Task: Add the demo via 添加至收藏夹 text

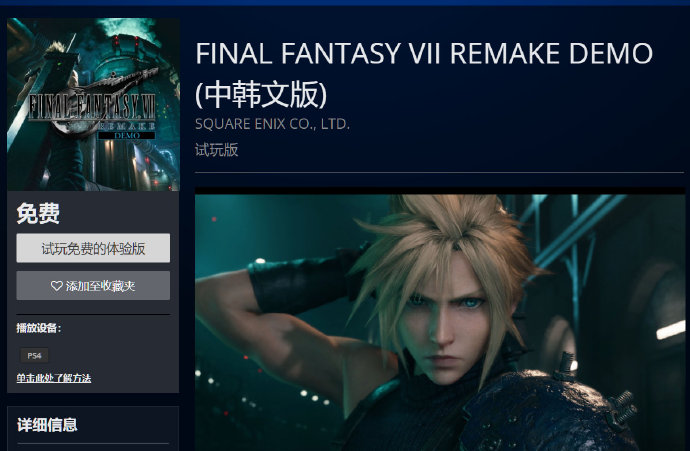Action: [x=100, y=286]
